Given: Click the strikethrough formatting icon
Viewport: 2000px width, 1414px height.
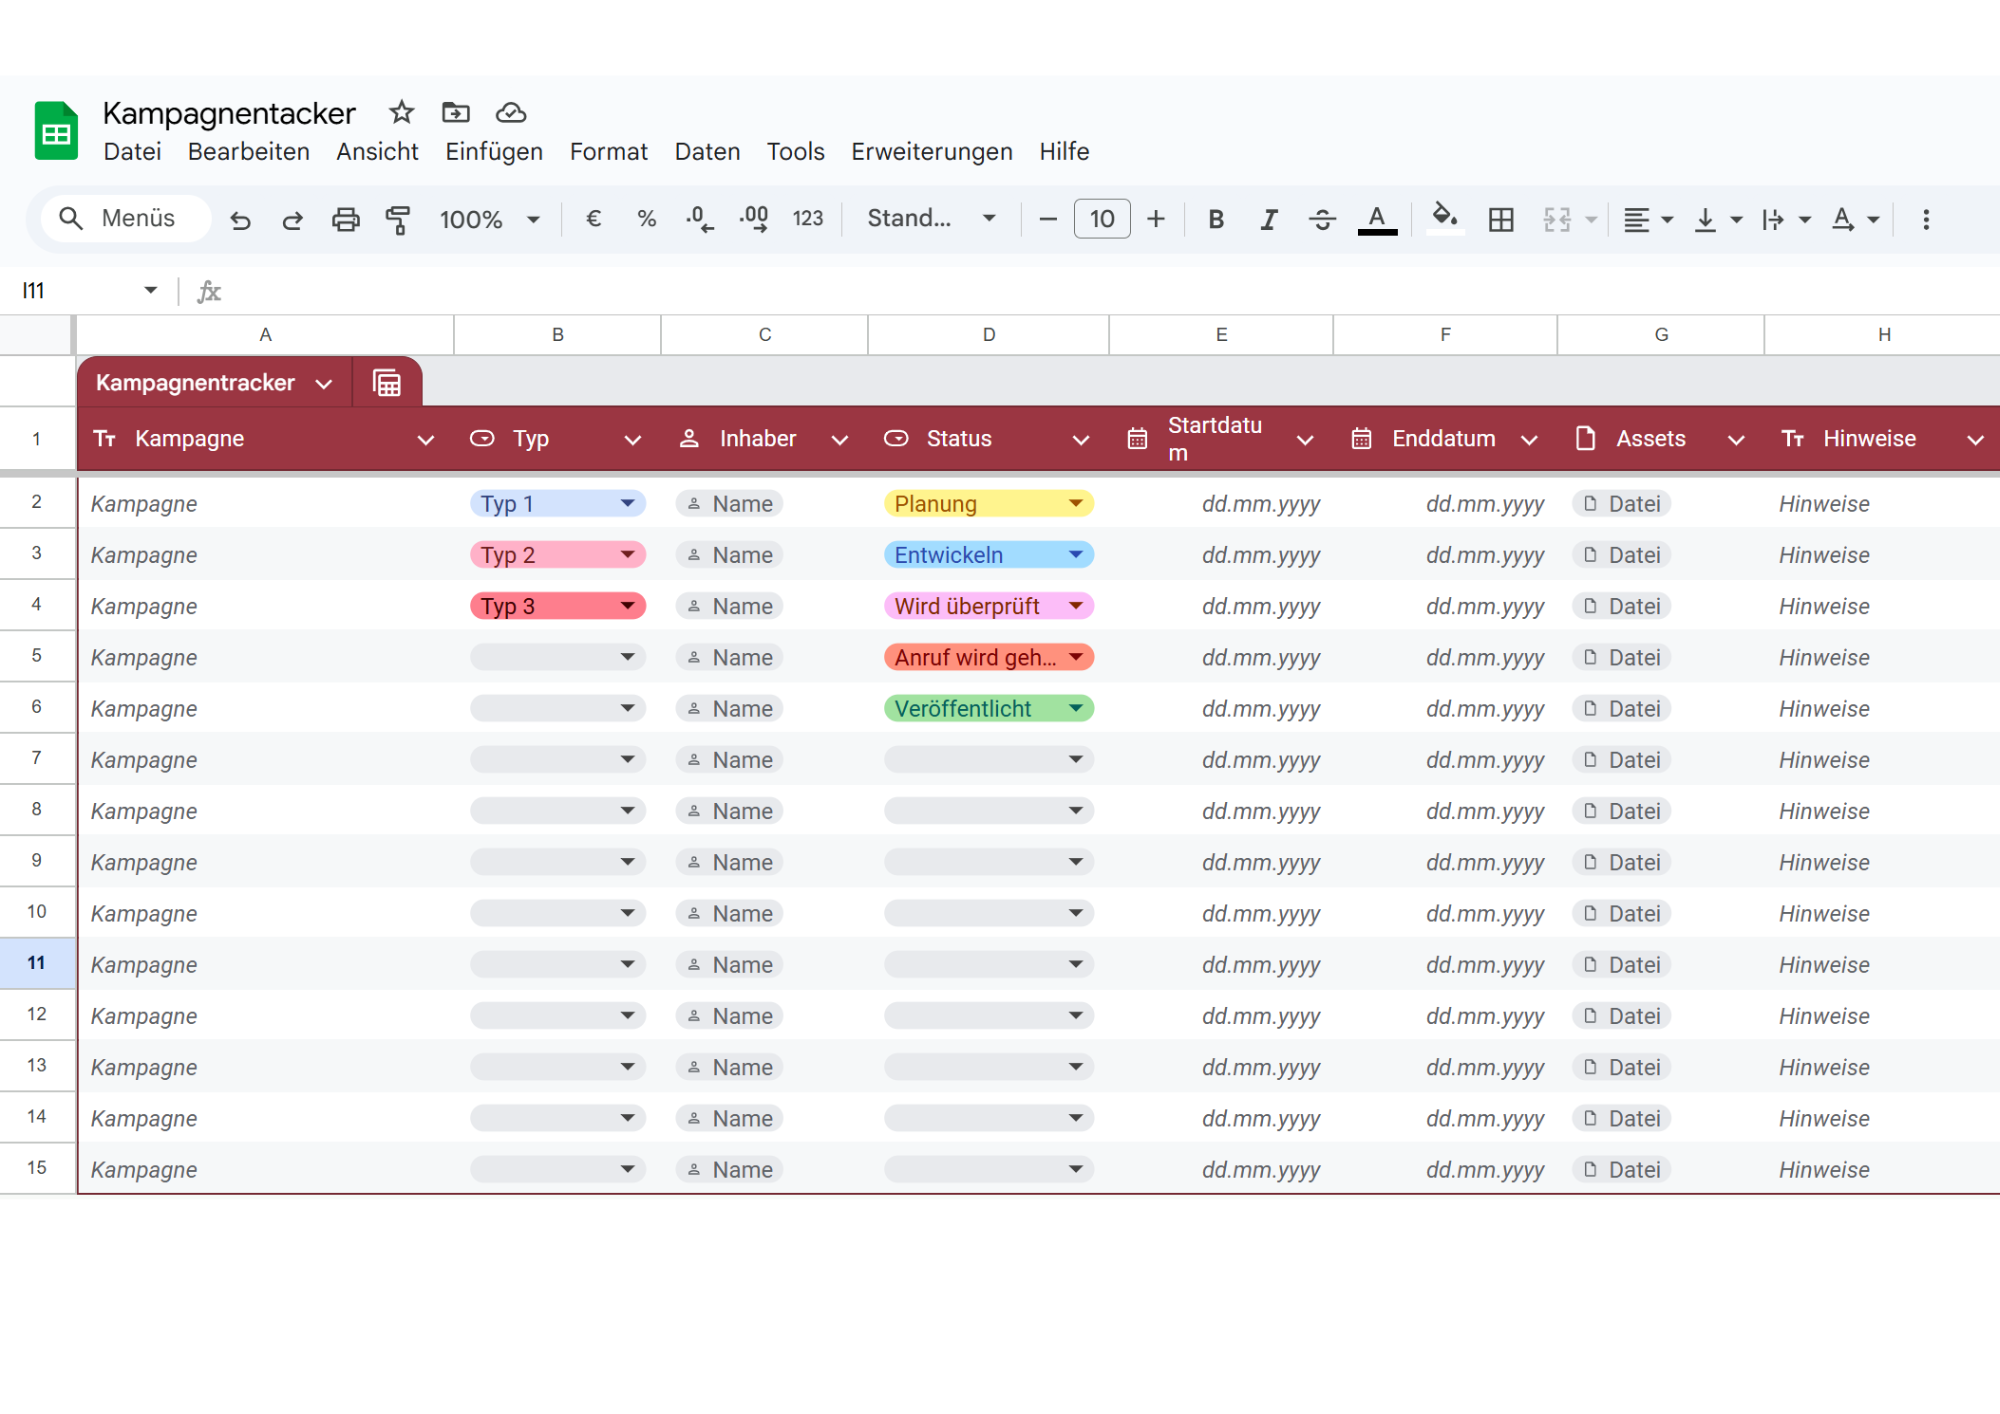Looking at the screenshot, I should click(x=1322, y=219).
